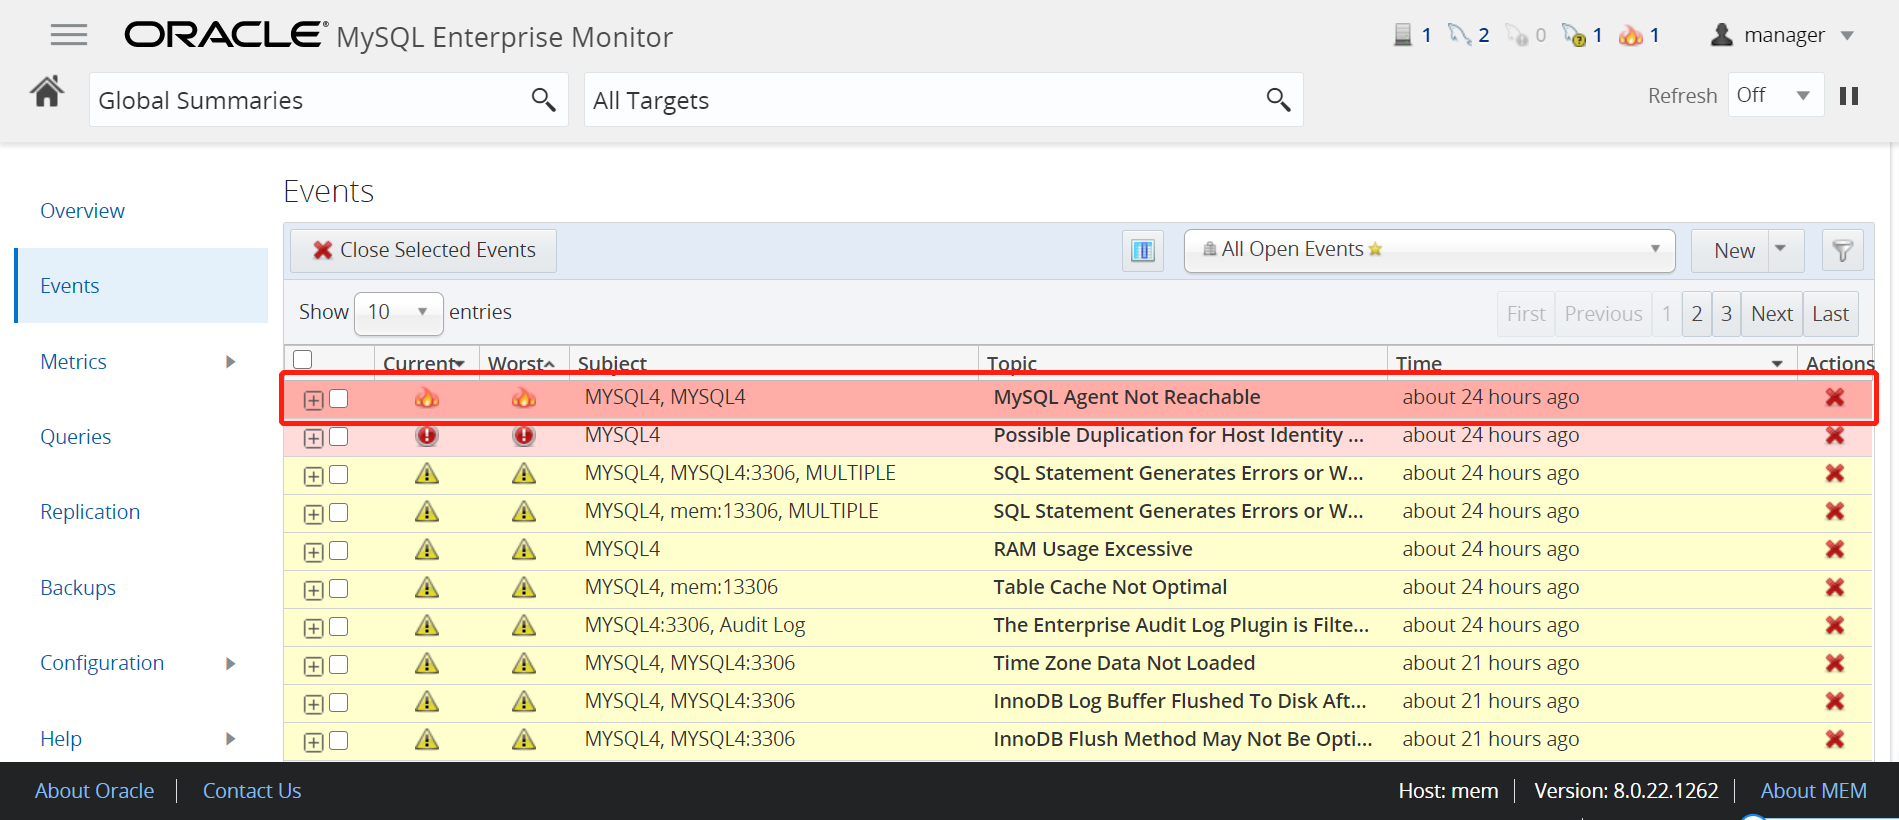Image resolution: width=1899 pixels, height=820 pixels.
Task: Open the hamburger navigation menu
Action: point(69,35)
